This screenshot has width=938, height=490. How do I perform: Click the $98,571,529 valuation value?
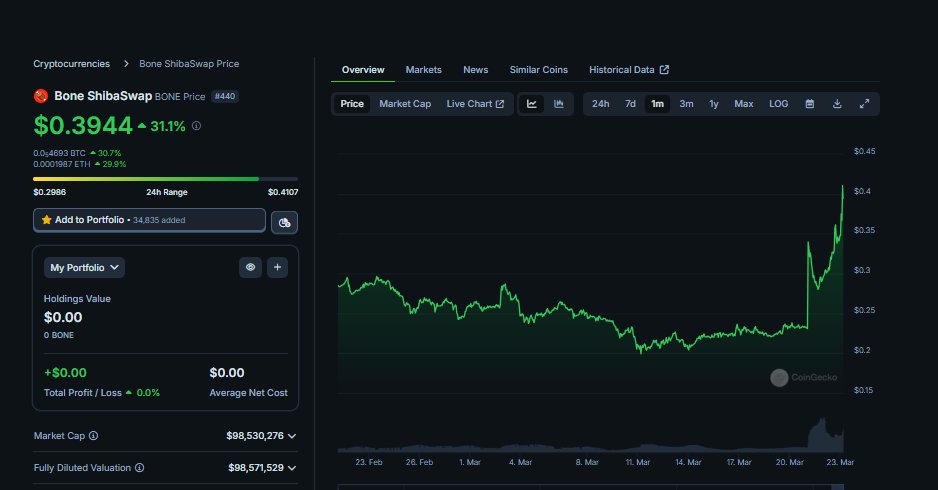256,468
